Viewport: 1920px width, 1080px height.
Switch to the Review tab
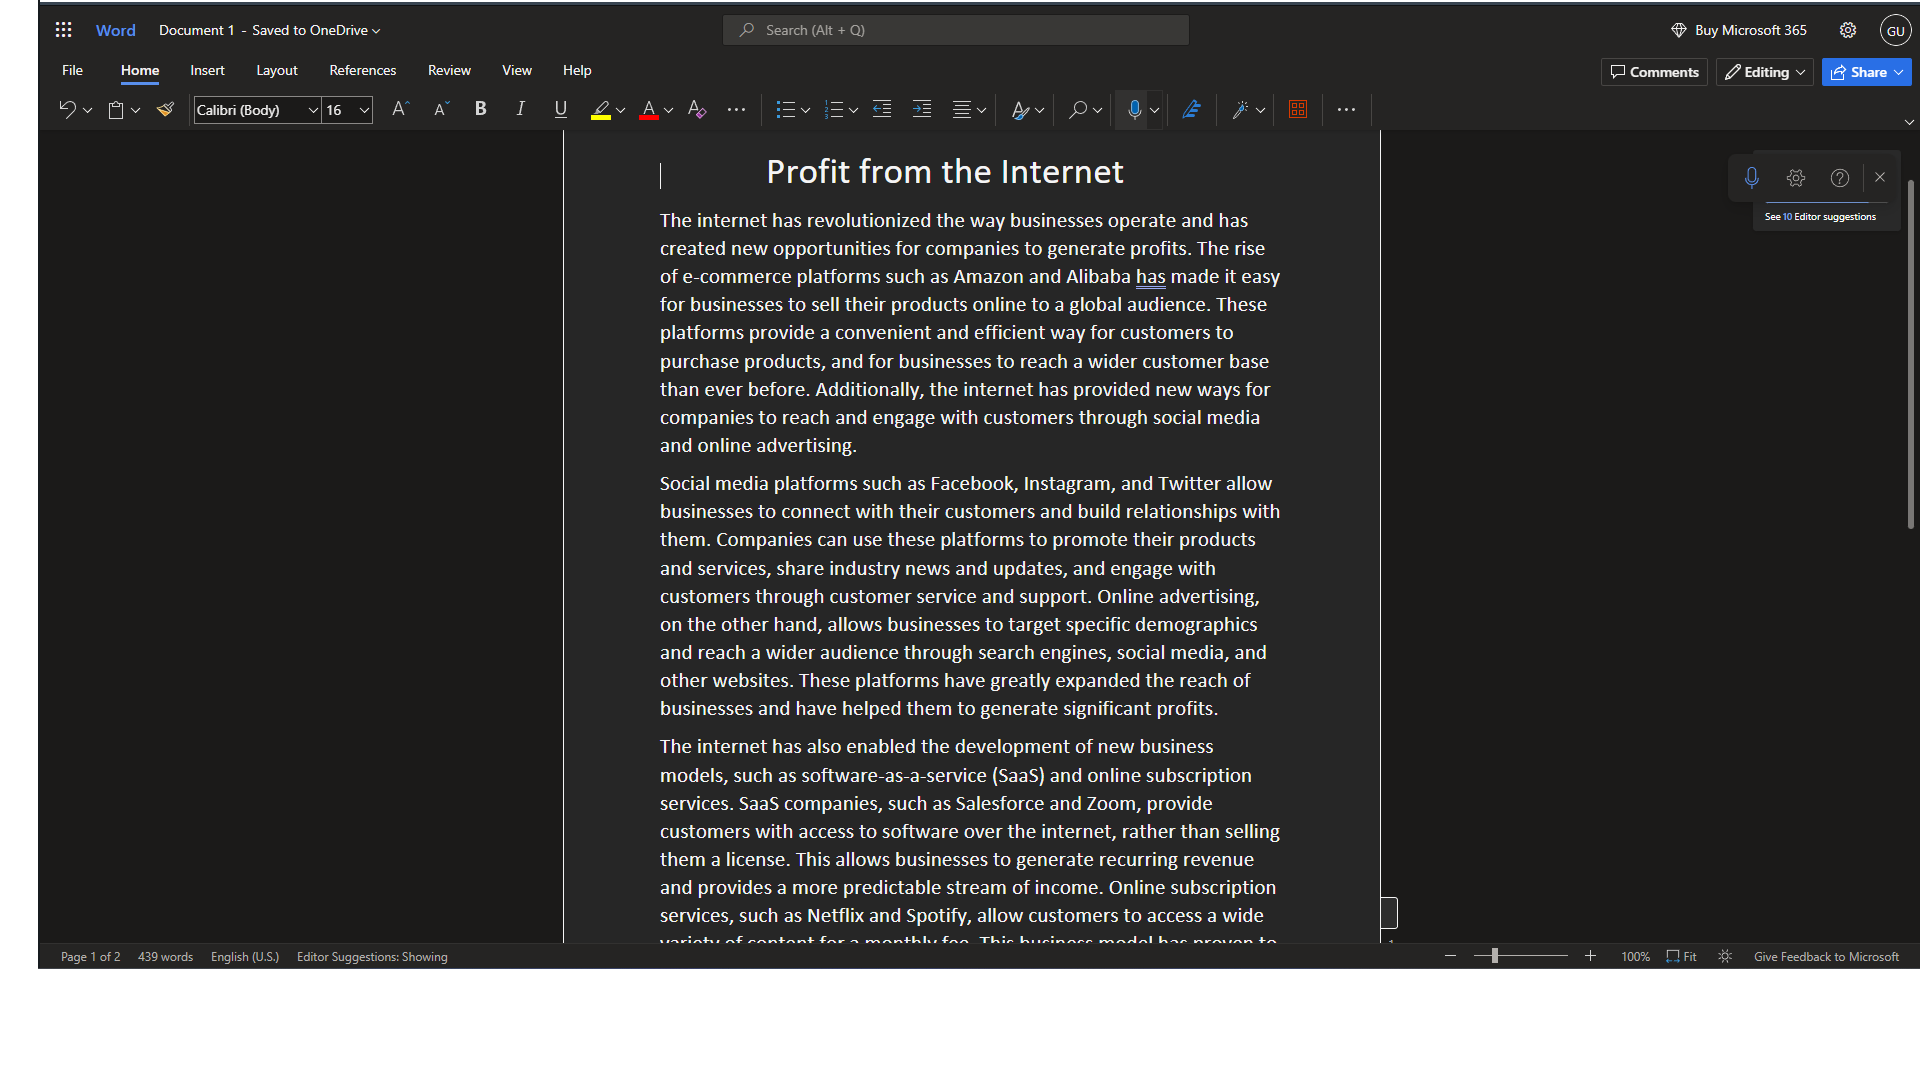tap(449, 70)
